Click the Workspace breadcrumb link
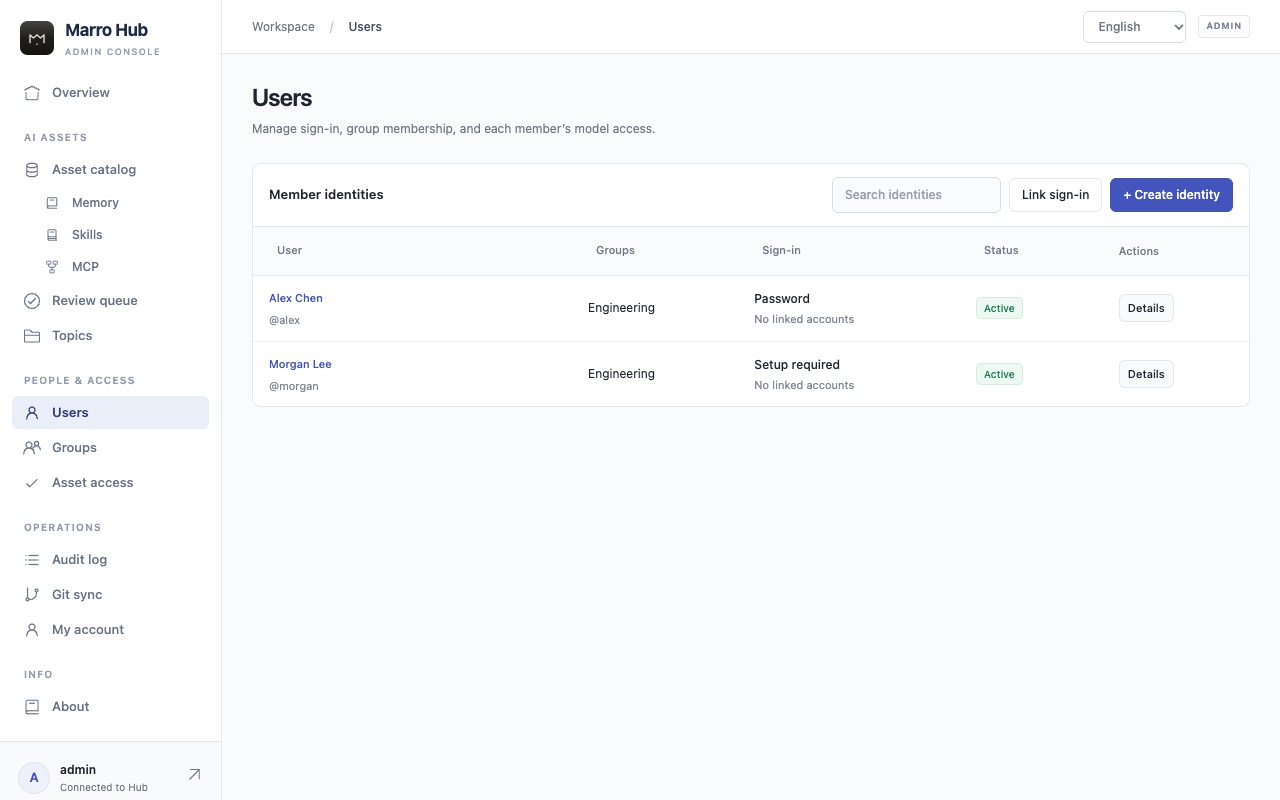Viewport: 1280px width, 800px height. point(283,27)
